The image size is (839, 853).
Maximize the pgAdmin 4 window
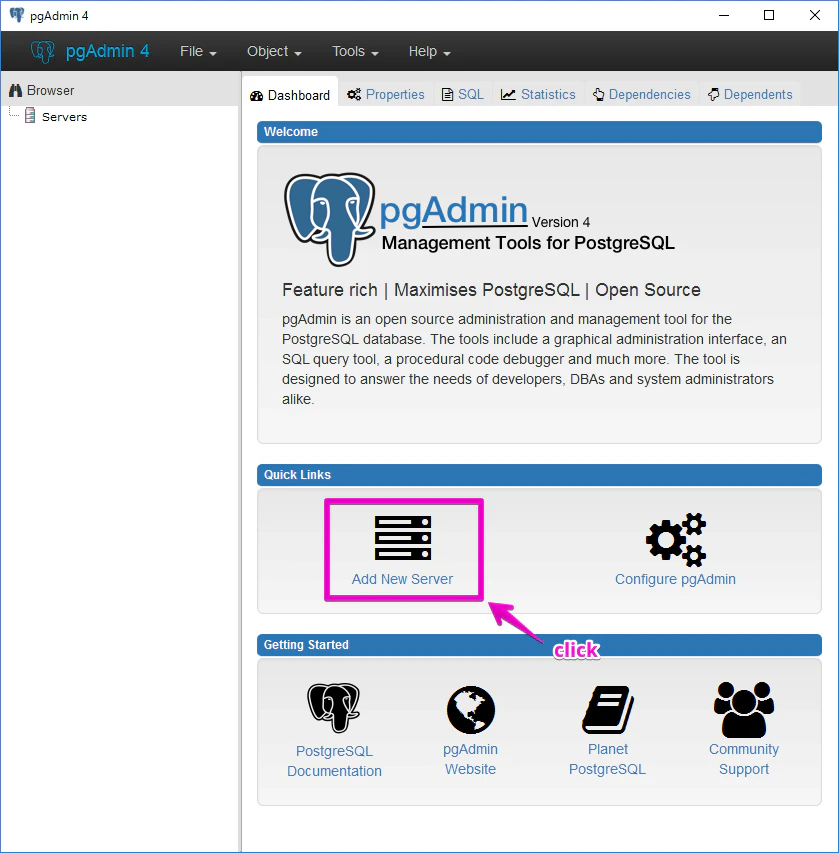(769, 15)
